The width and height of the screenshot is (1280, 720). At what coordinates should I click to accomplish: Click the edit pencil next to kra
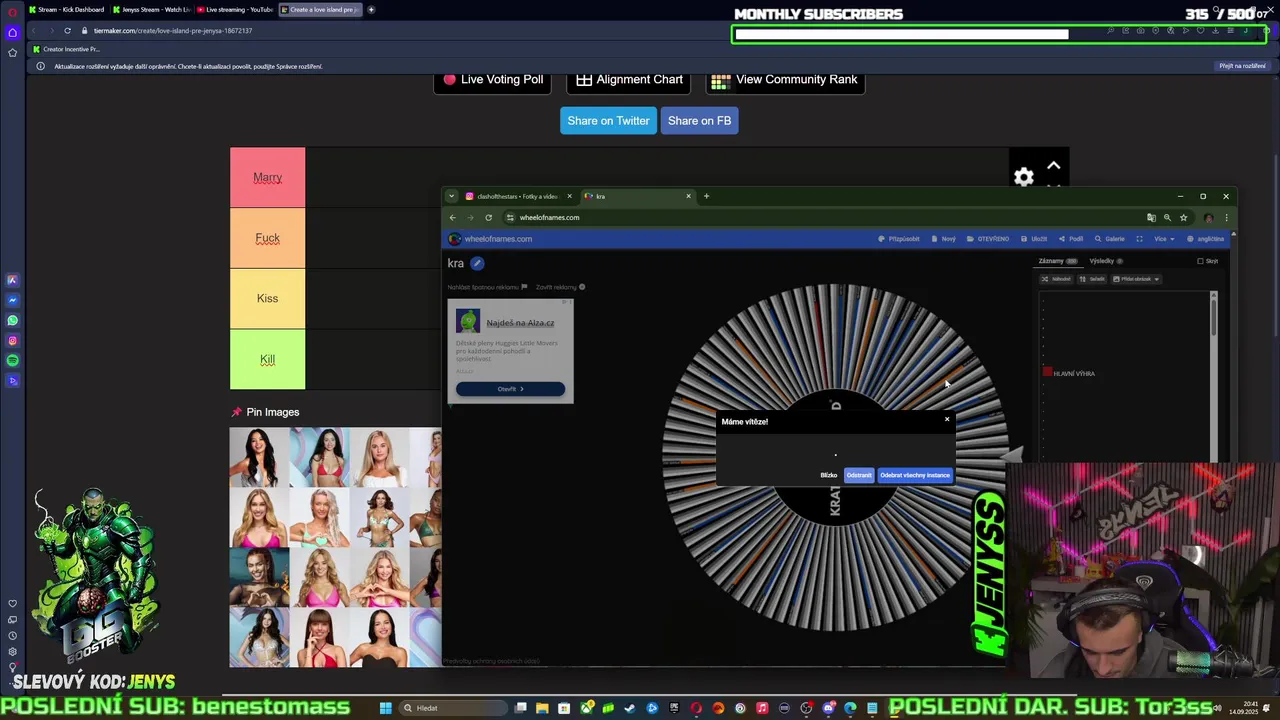[x=477, y=263]
